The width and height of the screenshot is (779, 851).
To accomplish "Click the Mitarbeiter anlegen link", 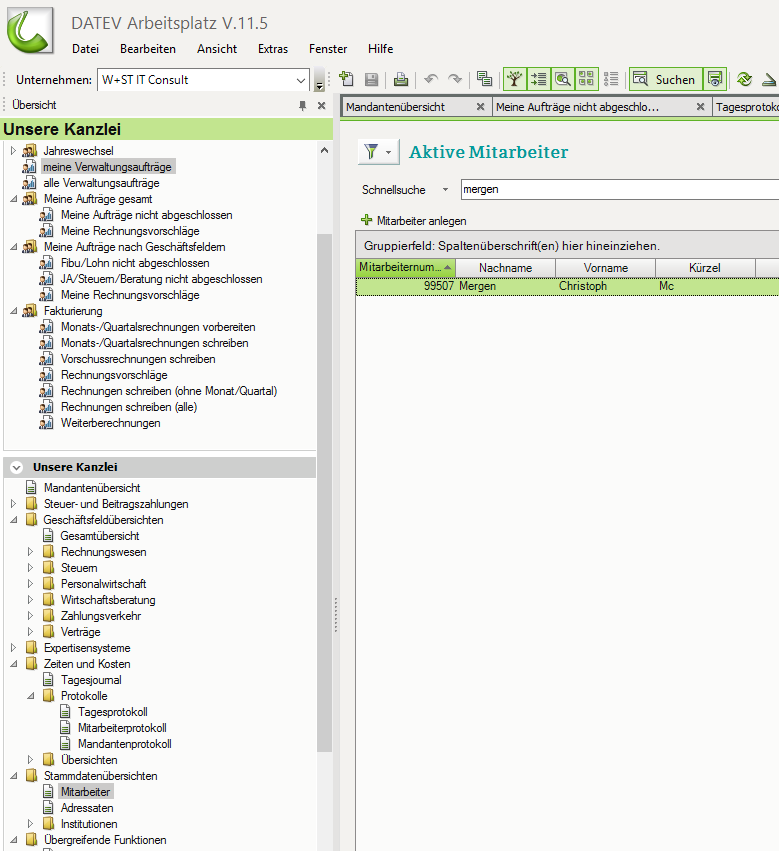I will (414, 221).
